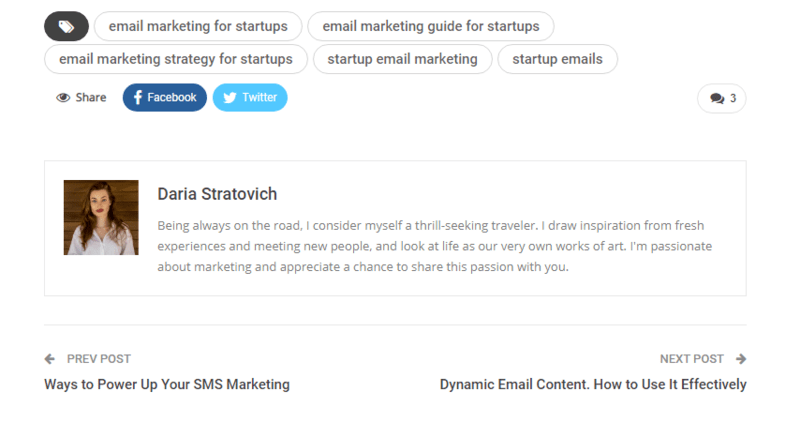Select the 'email marketing for startups' tag

pyautogui.click(x=198, y=26)
